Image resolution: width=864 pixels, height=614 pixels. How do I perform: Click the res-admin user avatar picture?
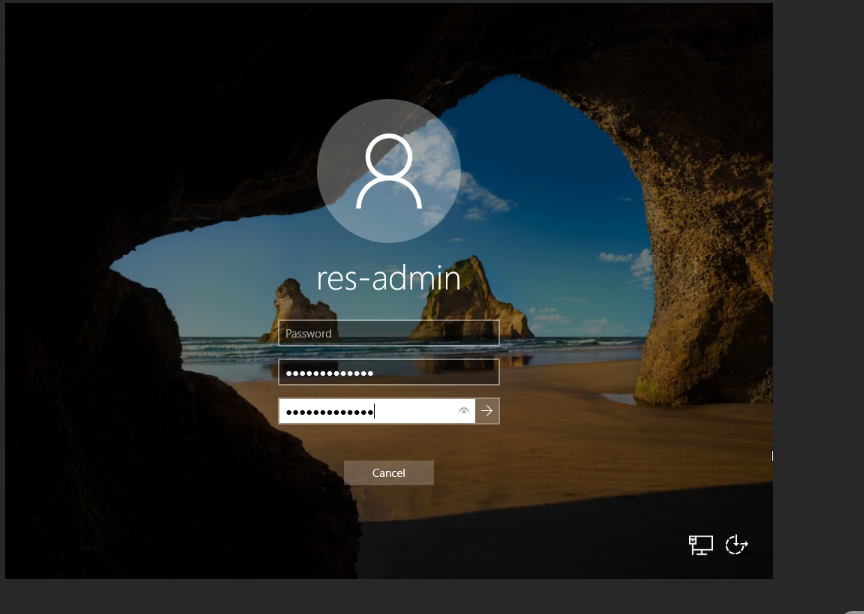[389, 171]
